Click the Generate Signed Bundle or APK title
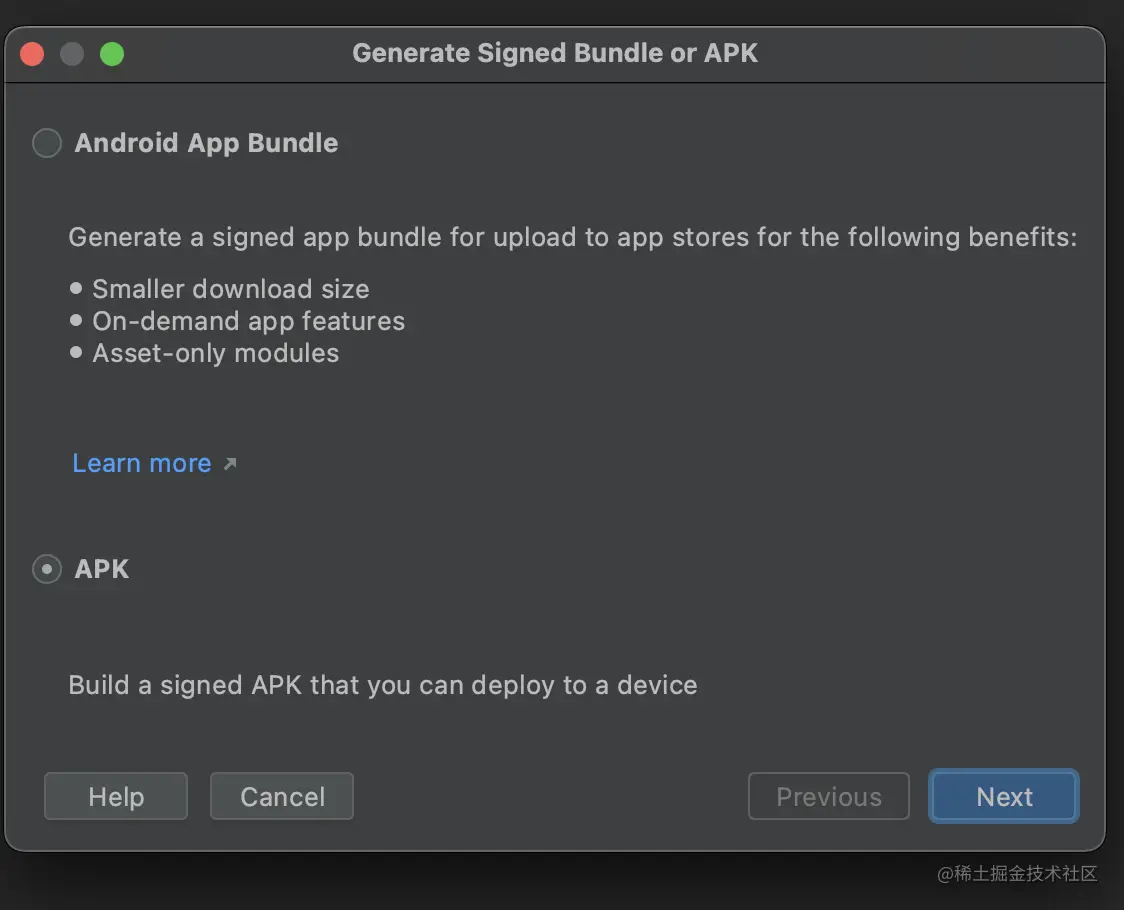1124x910 pixels. (555, 53)
